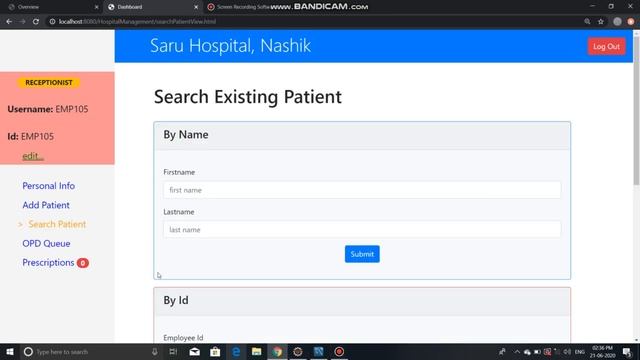The height and width of the screenshot is (360, 640).
Task: Open the browser zoom magnifier icon
Action: [x=587, y=22]
